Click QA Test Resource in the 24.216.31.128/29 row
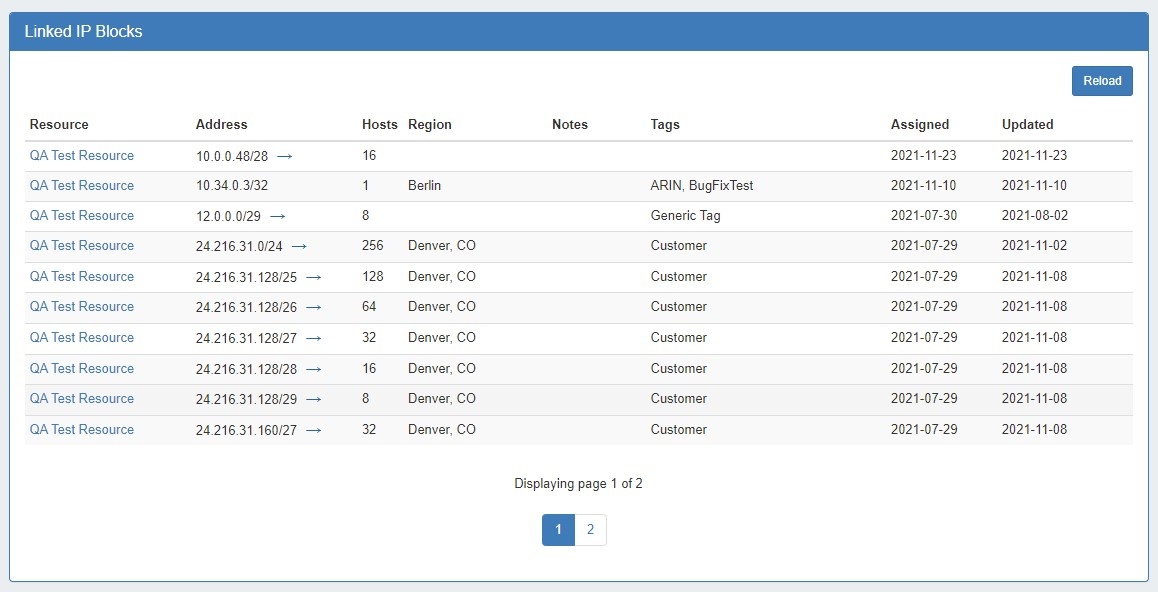 click(82, 399)
